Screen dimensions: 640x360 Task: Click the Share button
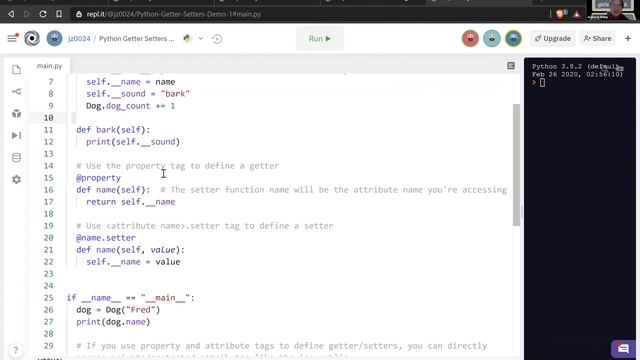point(598,38)
